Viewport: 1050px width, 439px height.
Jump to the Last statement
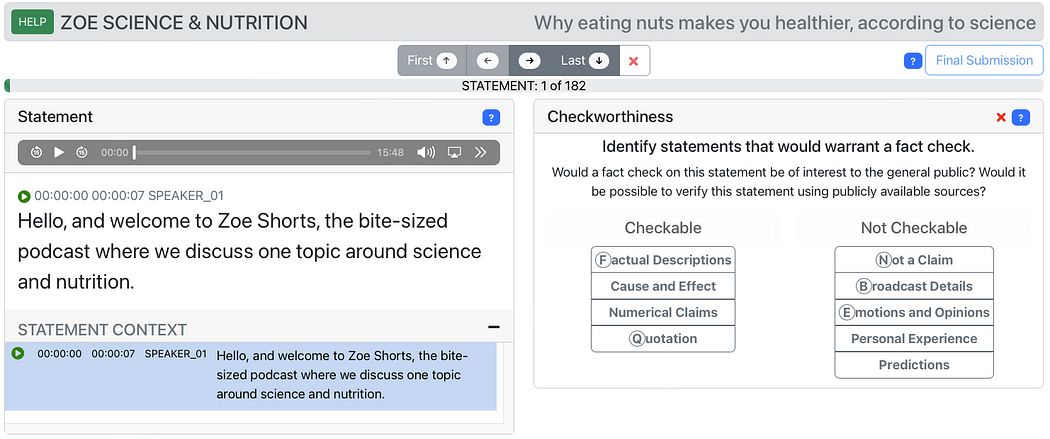click(x=585, y=61)
